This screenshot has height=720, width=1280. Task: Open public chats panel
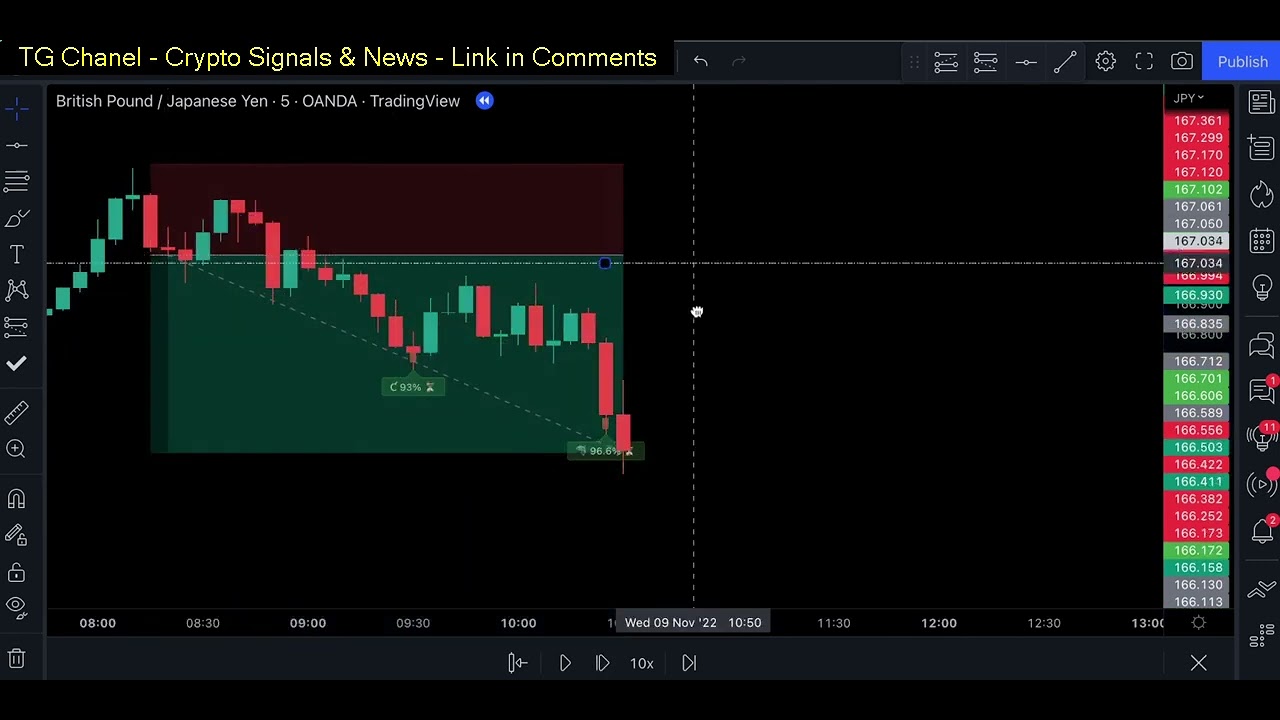pyautogui.click(x=1261, y=345)
